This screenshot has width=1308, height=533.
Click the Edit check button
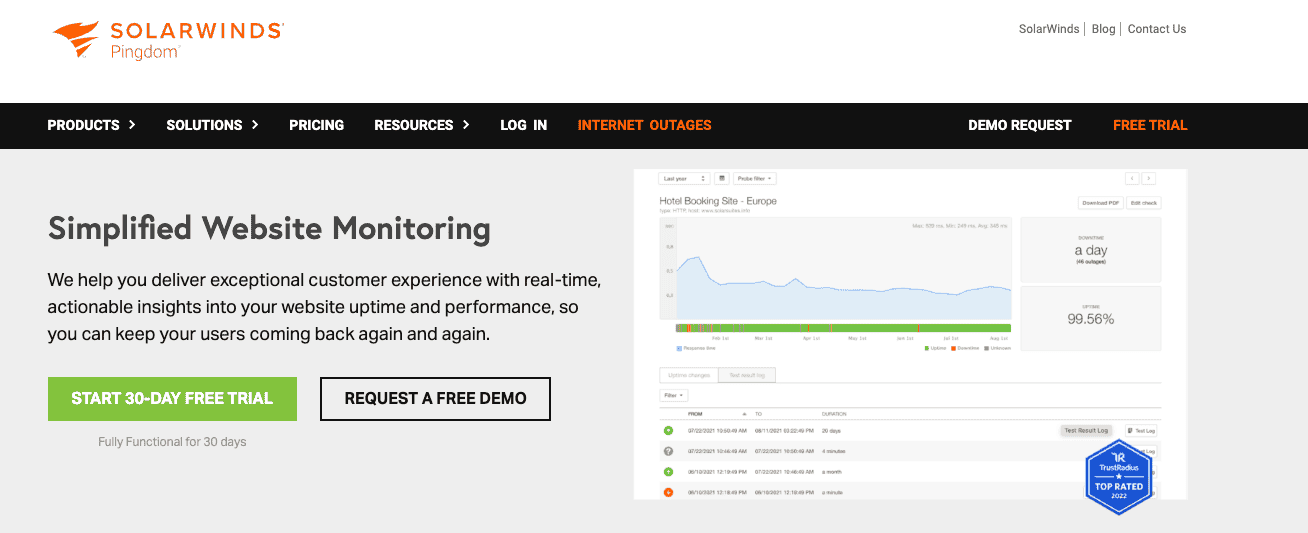click(x=1144, y=203)
